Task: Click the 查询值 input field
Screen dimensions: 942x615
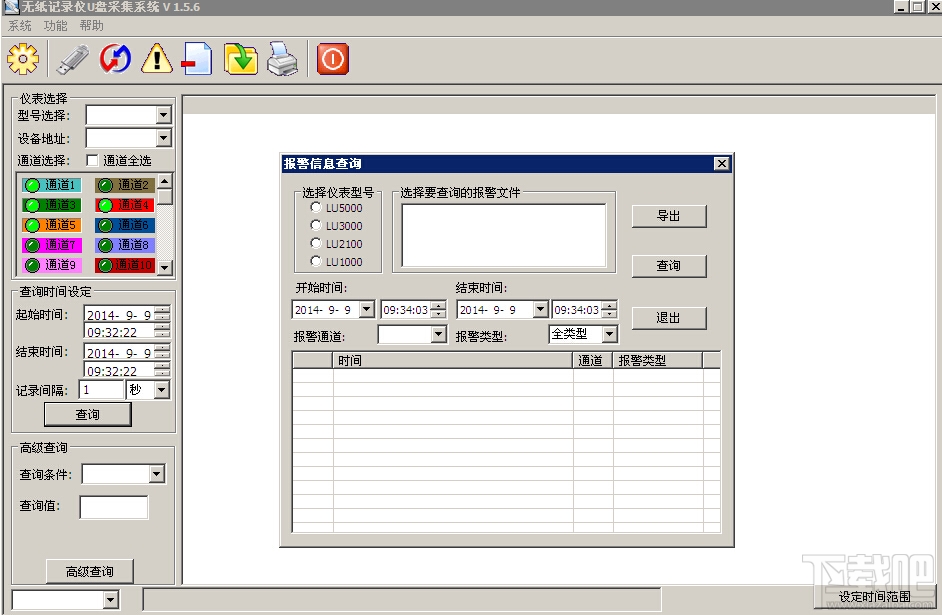Action: tap(114, 507)
